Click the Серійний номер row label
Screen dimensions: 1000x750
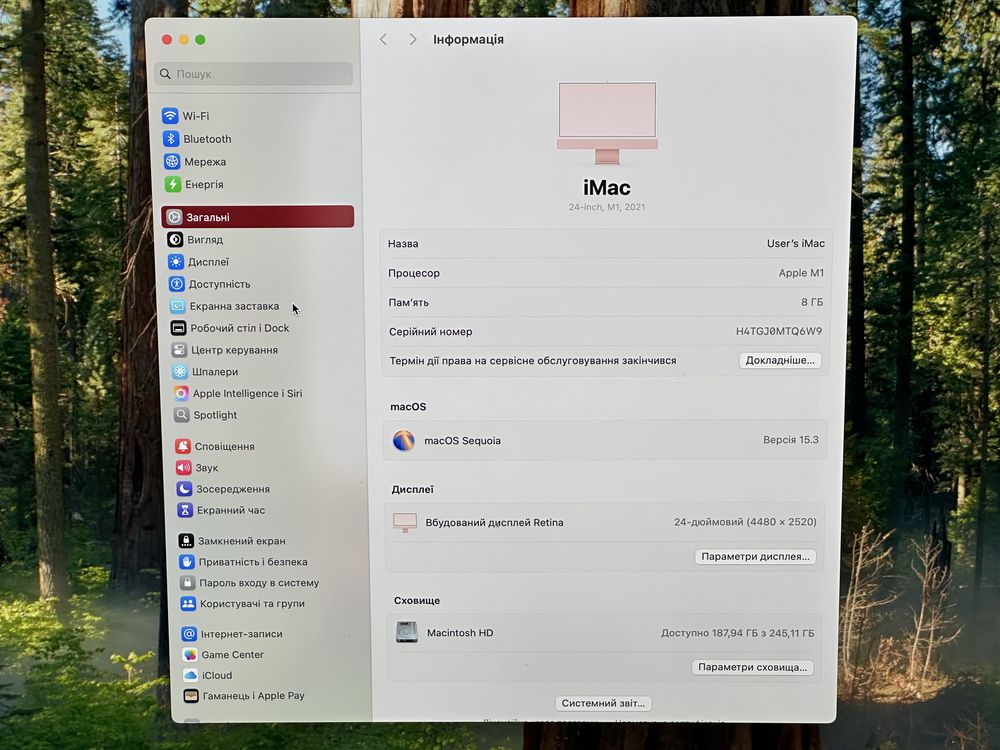430,332
